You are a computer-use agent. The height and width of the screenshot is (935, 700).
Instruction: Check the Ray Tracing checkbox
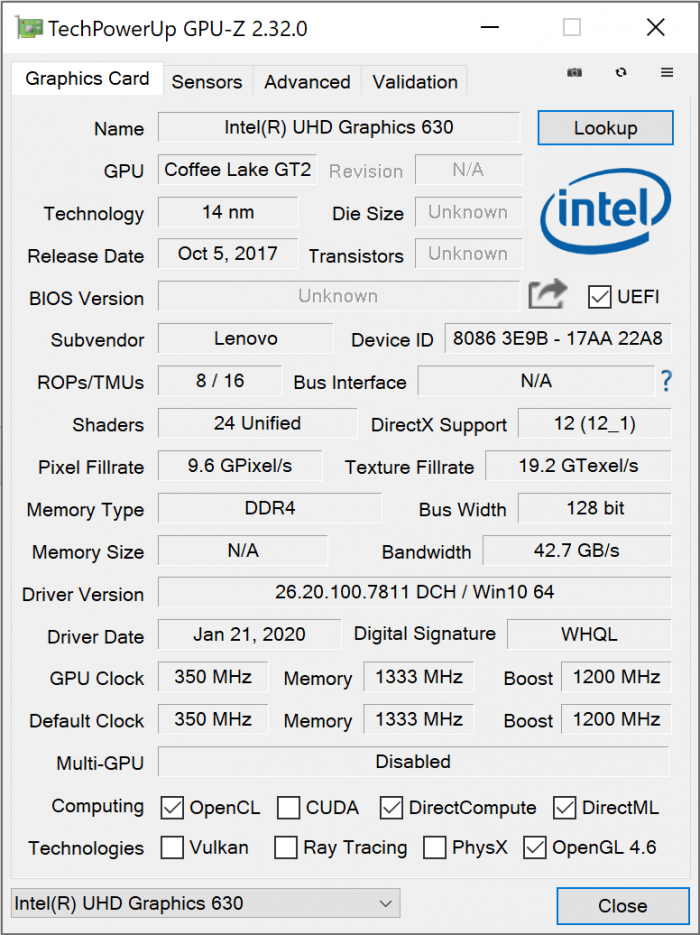click(x=286, y=848)
